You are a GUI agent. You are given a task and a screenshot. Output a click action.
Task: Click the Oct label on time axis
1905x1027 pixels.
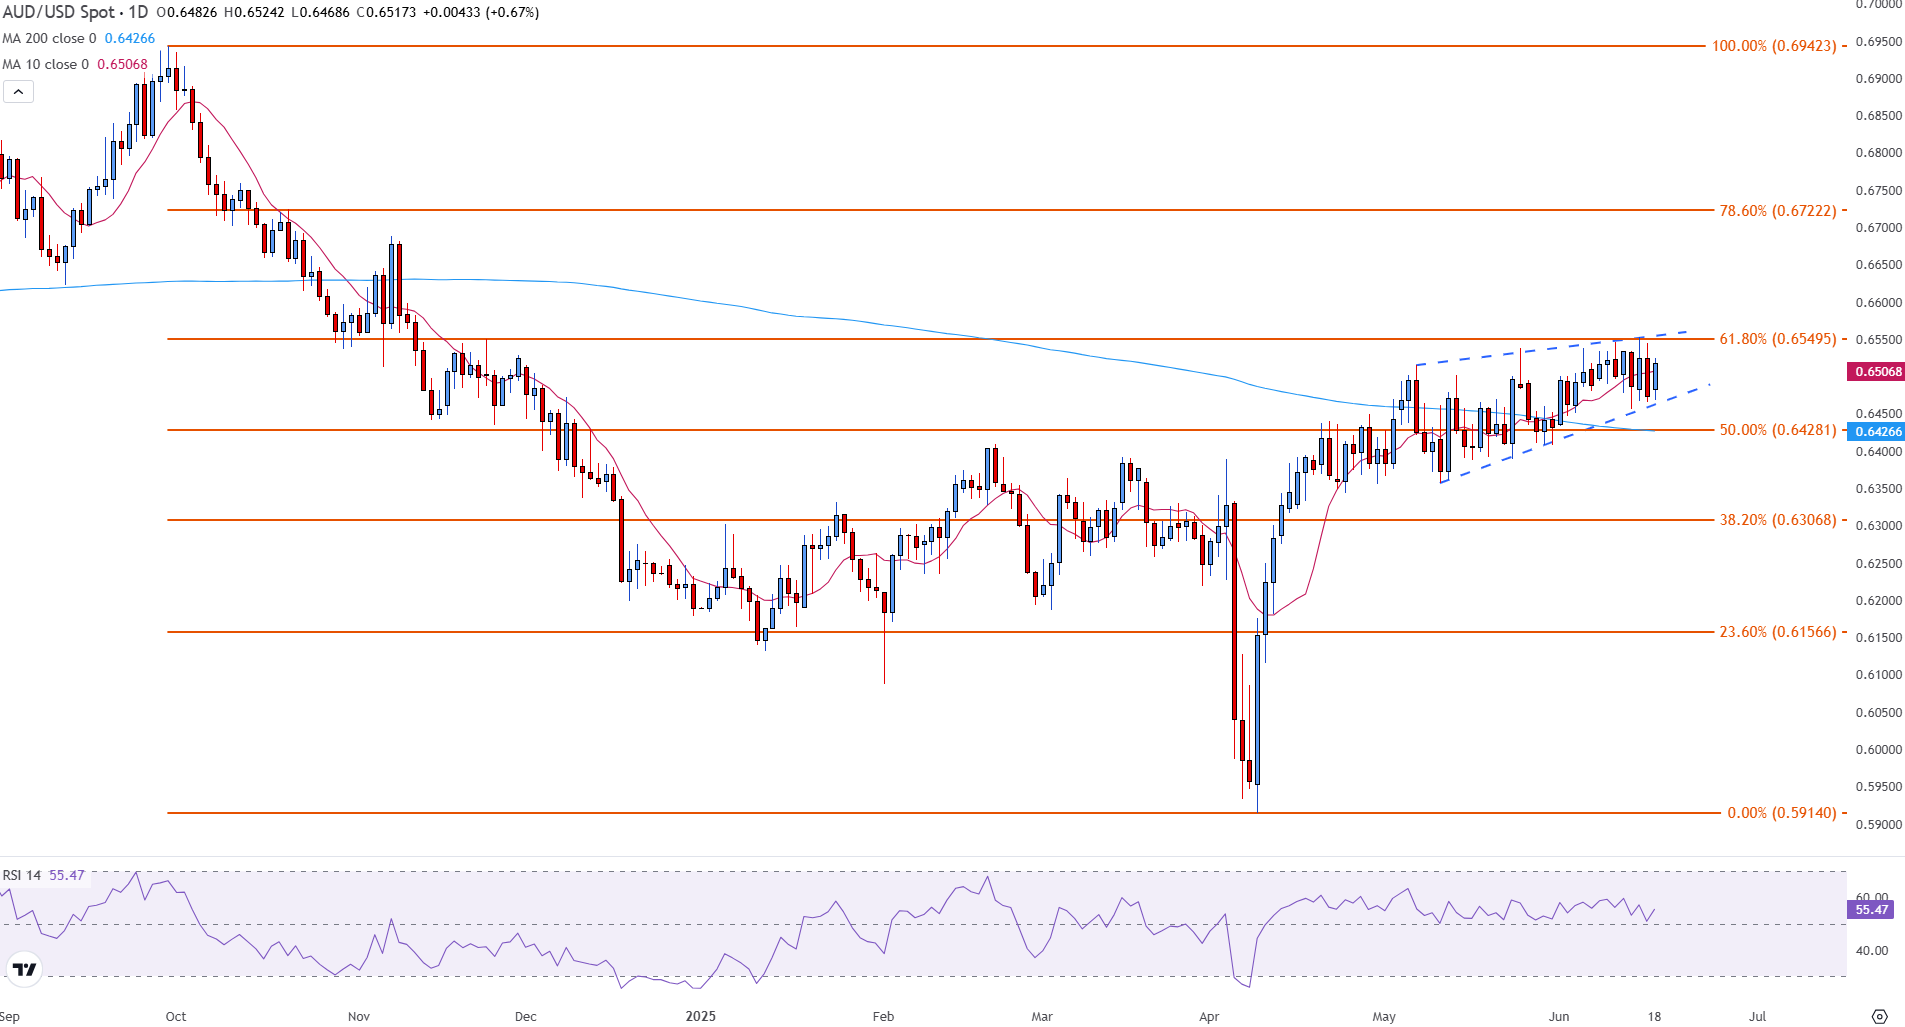tap(176, 1016)
